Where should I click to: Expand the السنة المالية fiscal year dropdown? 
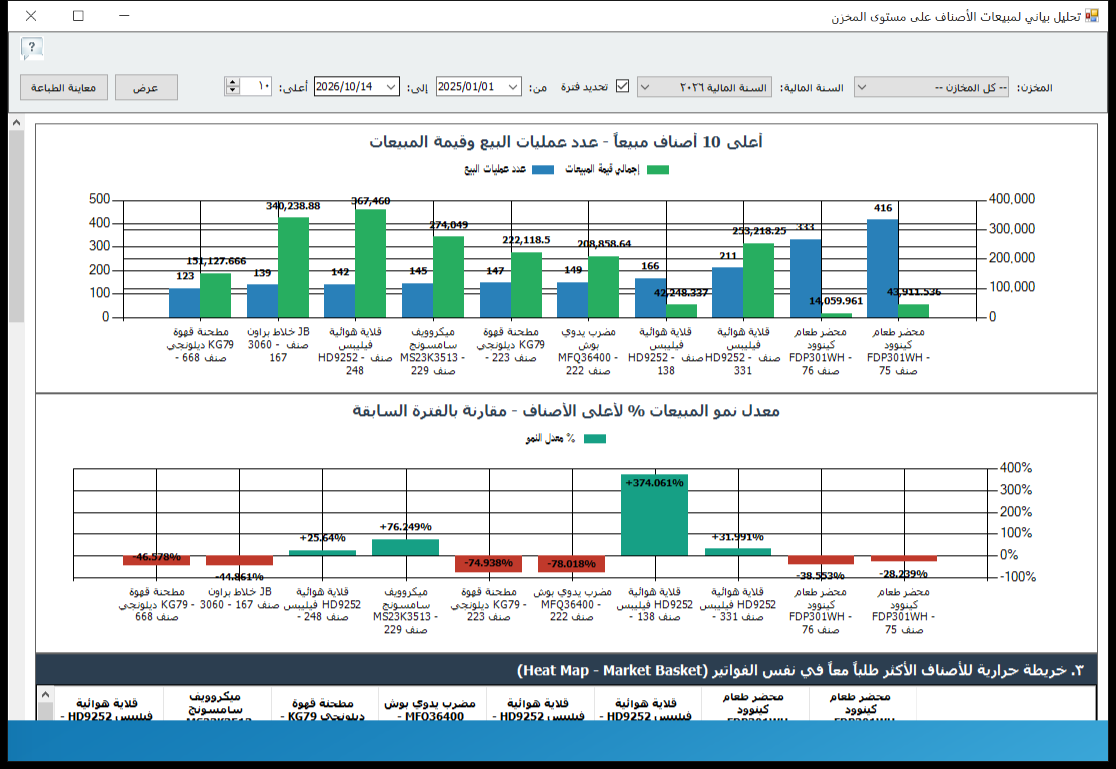[x=704, y=88]
